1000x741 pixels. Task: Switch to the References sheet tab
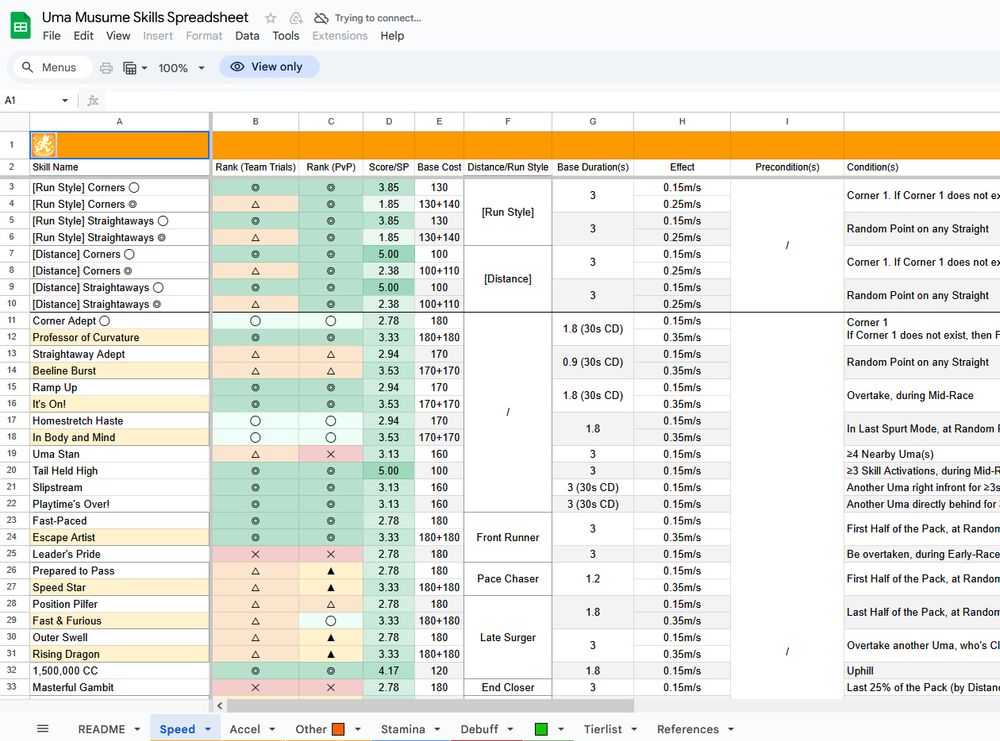tap(688, 729)
